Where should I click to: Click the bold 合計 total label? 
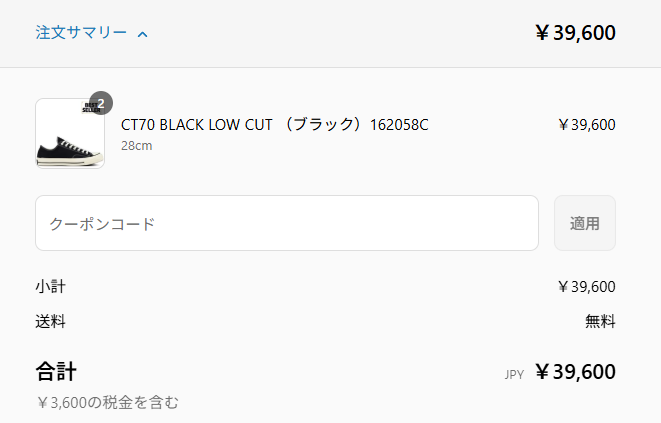[x=56, y=372]
